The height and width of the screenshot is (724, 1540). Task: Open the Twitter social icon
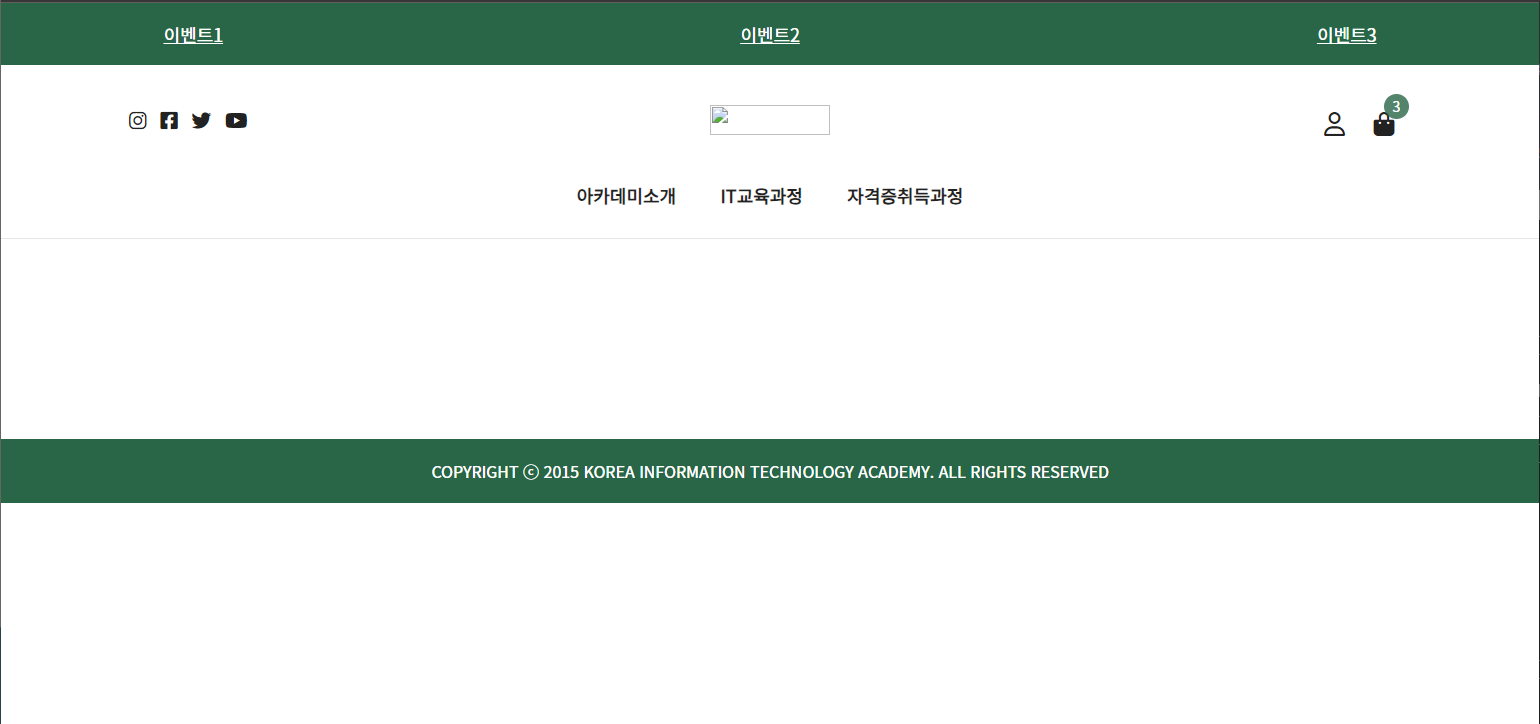(201, 121)
